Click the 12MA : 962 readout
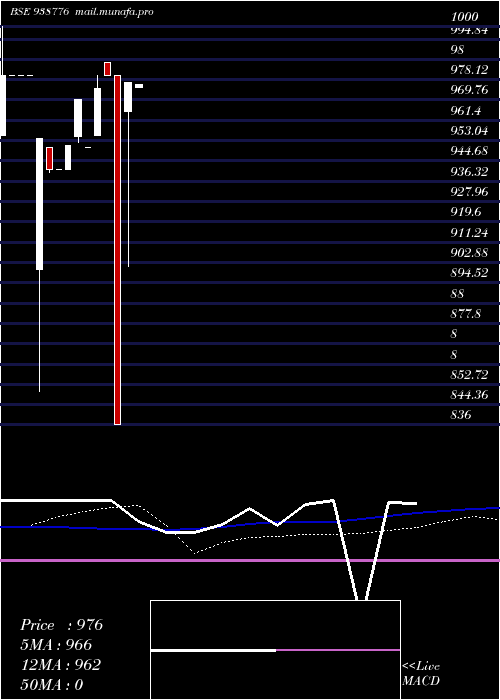This screenshot has width=500, height=700. pos(61,665)
